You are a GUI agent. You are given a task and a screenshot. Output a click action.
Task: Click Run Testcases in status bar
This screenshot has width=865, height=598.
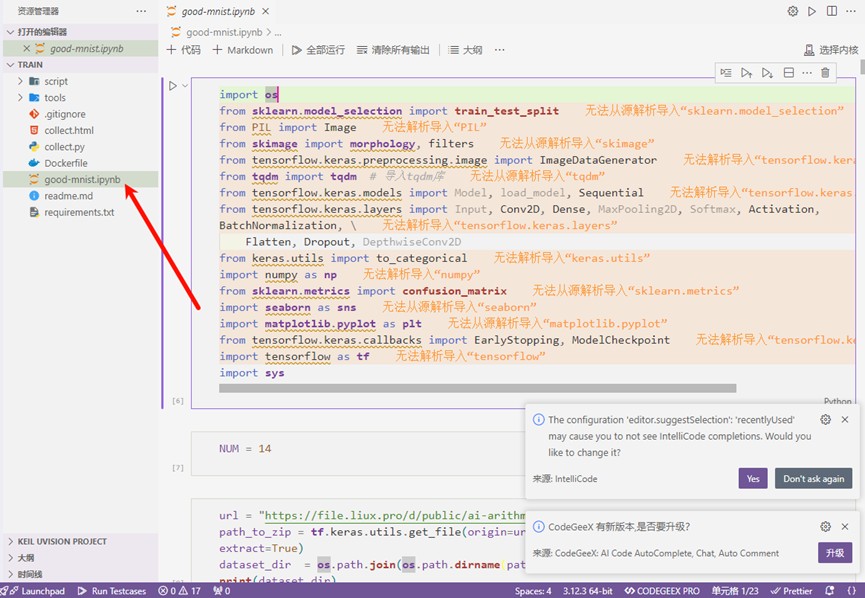112,591
